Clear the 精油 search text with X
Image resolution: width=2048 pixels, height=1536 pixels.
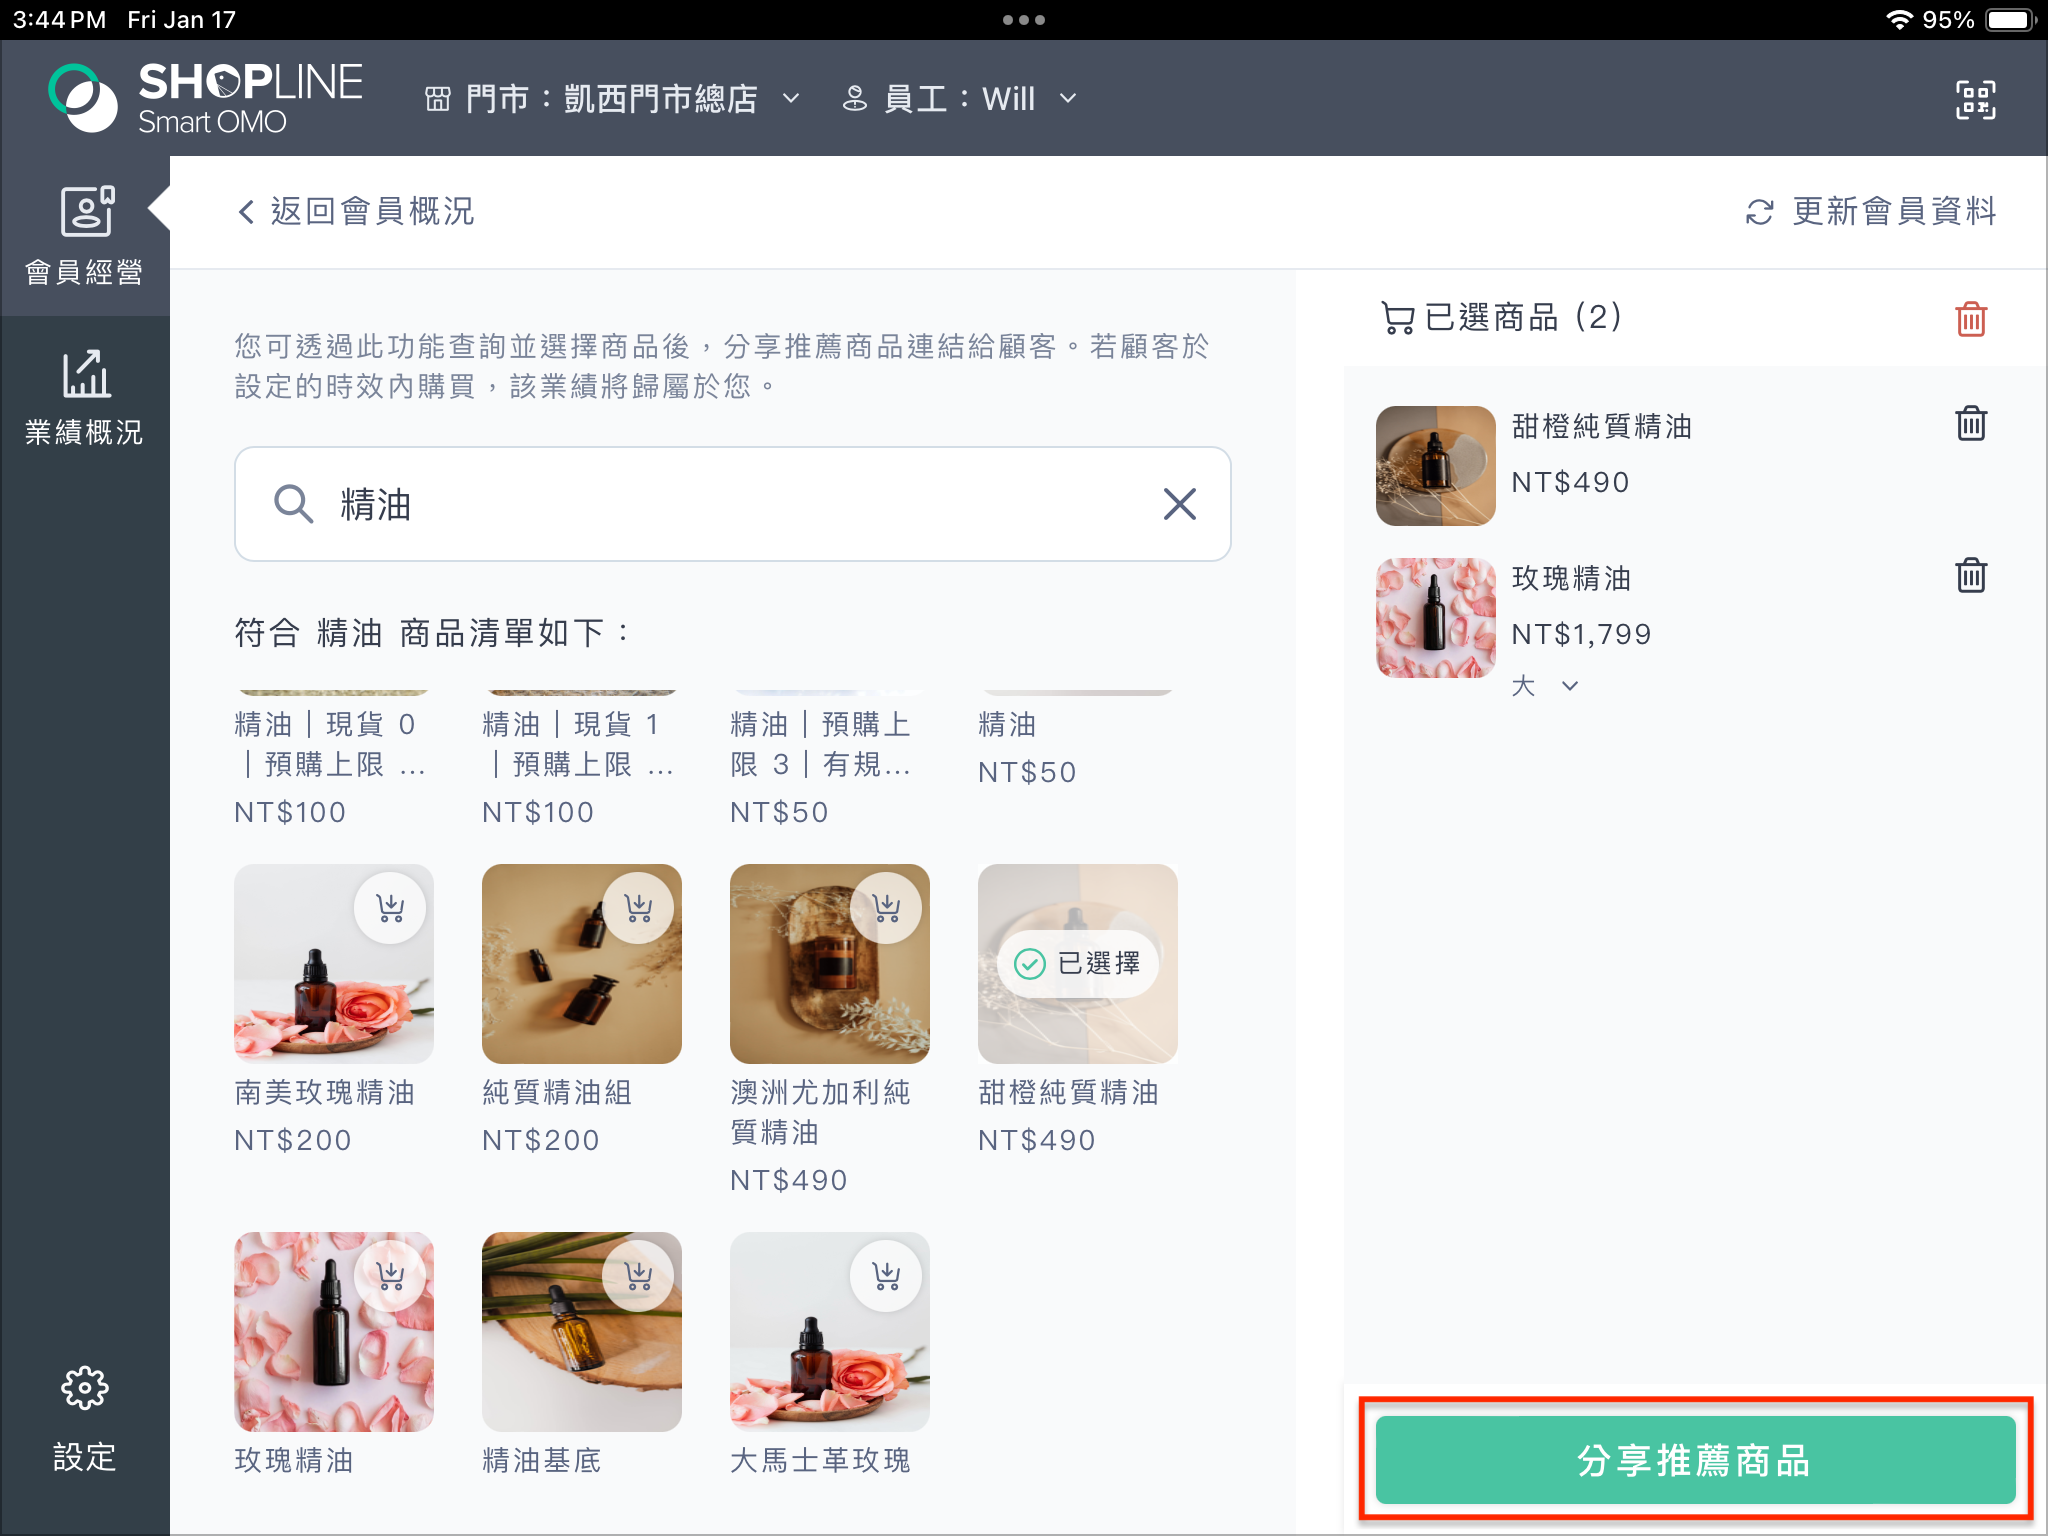click(x=1180, y=504)
